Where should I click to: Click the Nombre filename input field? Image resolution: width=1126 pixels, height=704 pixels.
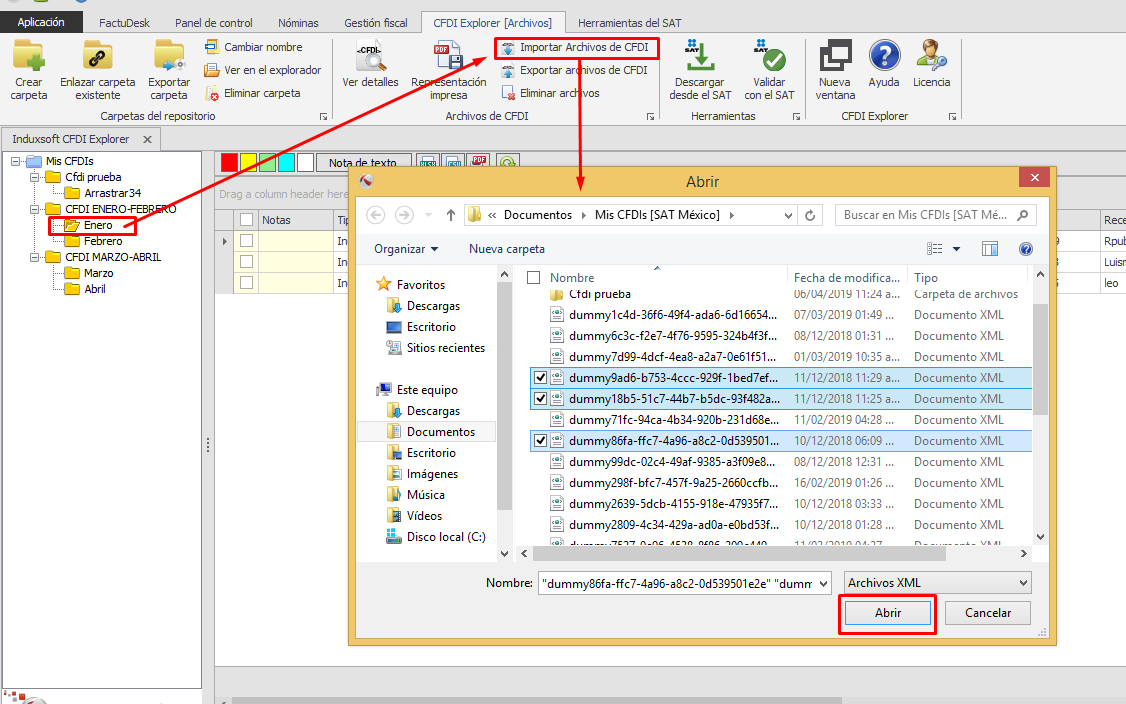pyautogui.click(x=679, y=583)
